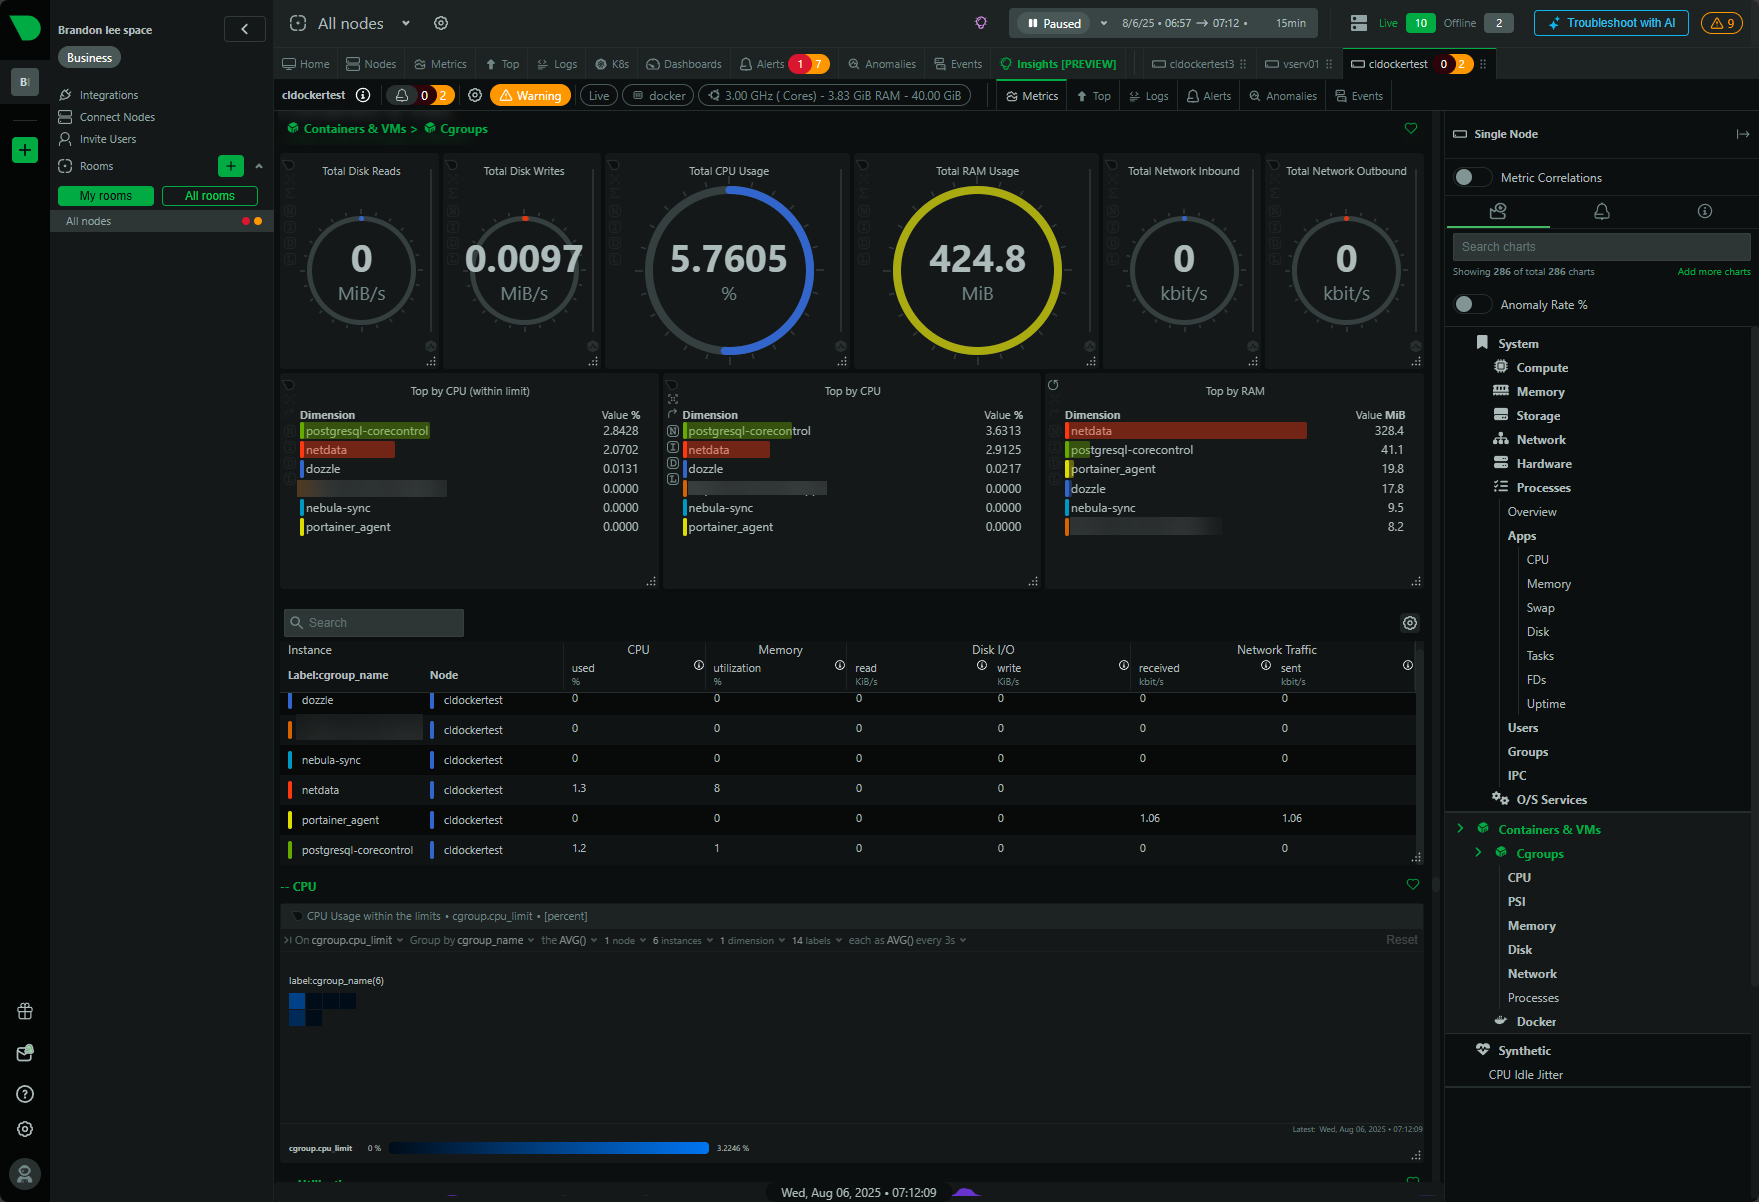This screenshot has width=1759, height=1202.
Task: Collapse the left sidebar with arrow button
Action: point(245,29)
